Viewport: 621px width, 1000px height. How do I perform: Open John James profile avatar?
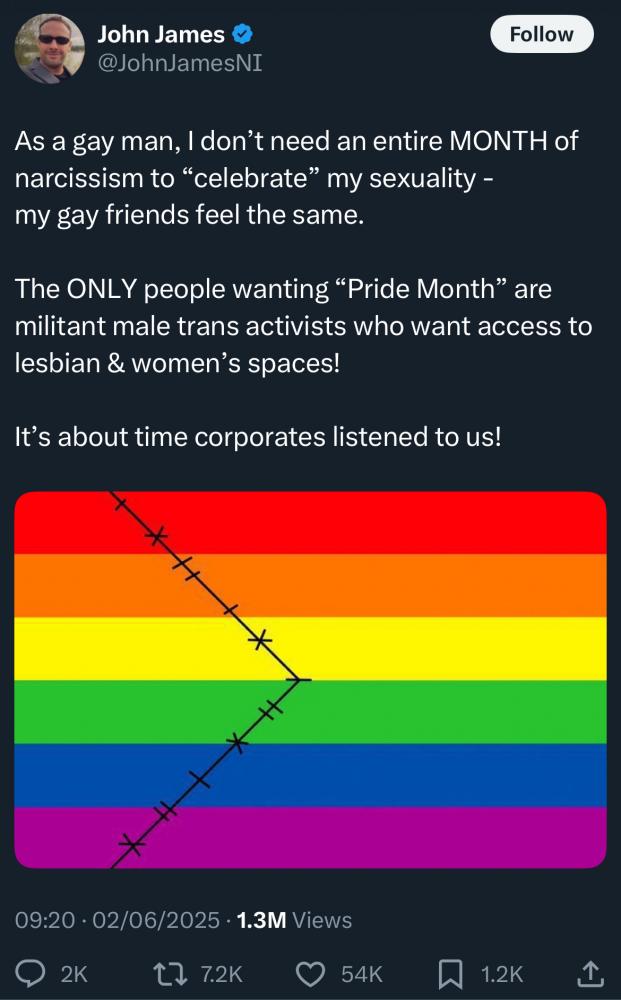point(50,48)
